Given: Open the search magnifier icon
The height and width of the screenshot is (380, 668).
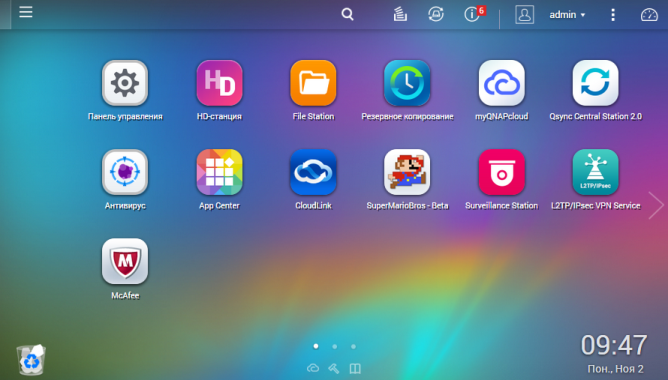Looking at the screenshot, I should [x=347, y=14].
